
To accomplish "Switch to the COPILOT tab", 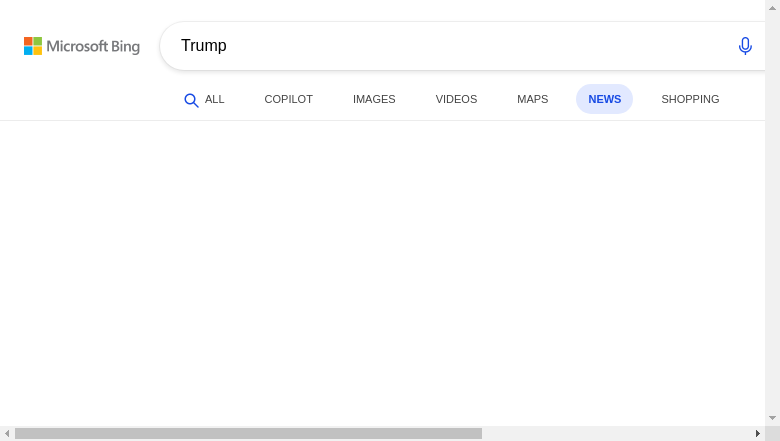I will click(289, 99).
